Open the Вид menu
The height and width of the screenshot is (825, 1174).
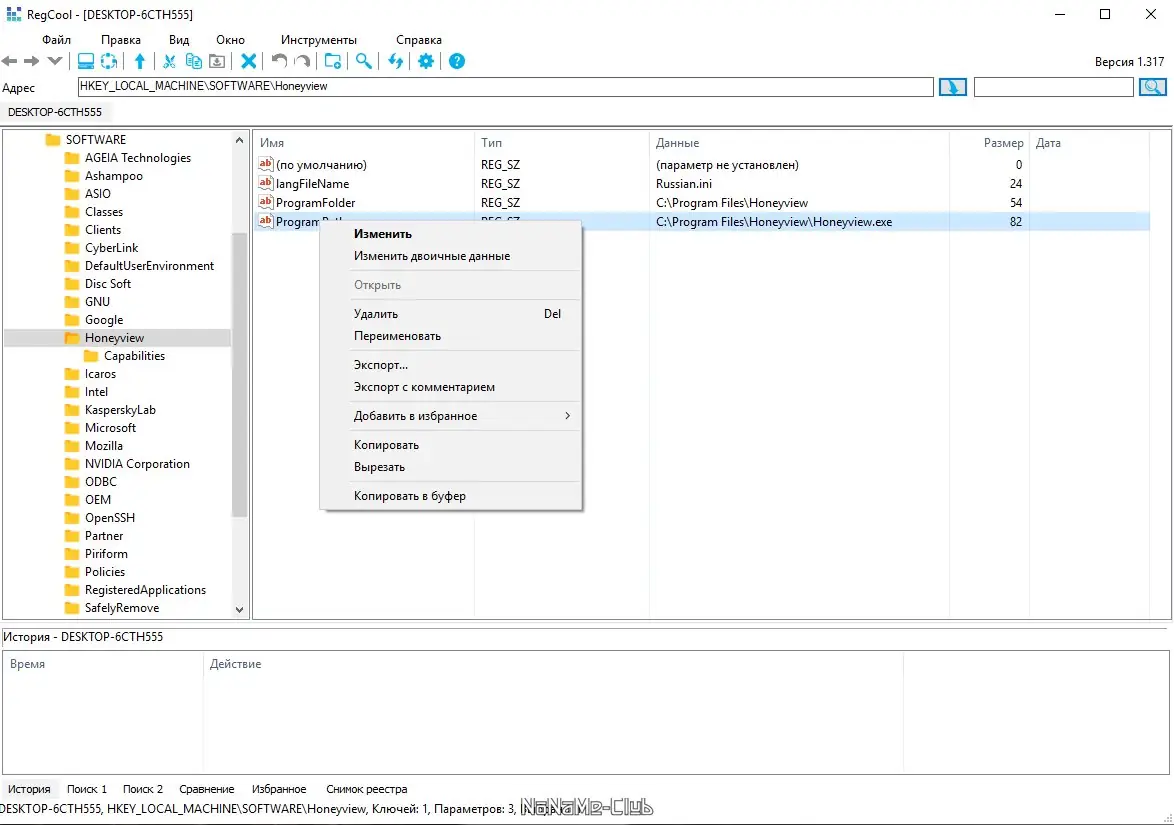tap(179, 40)
